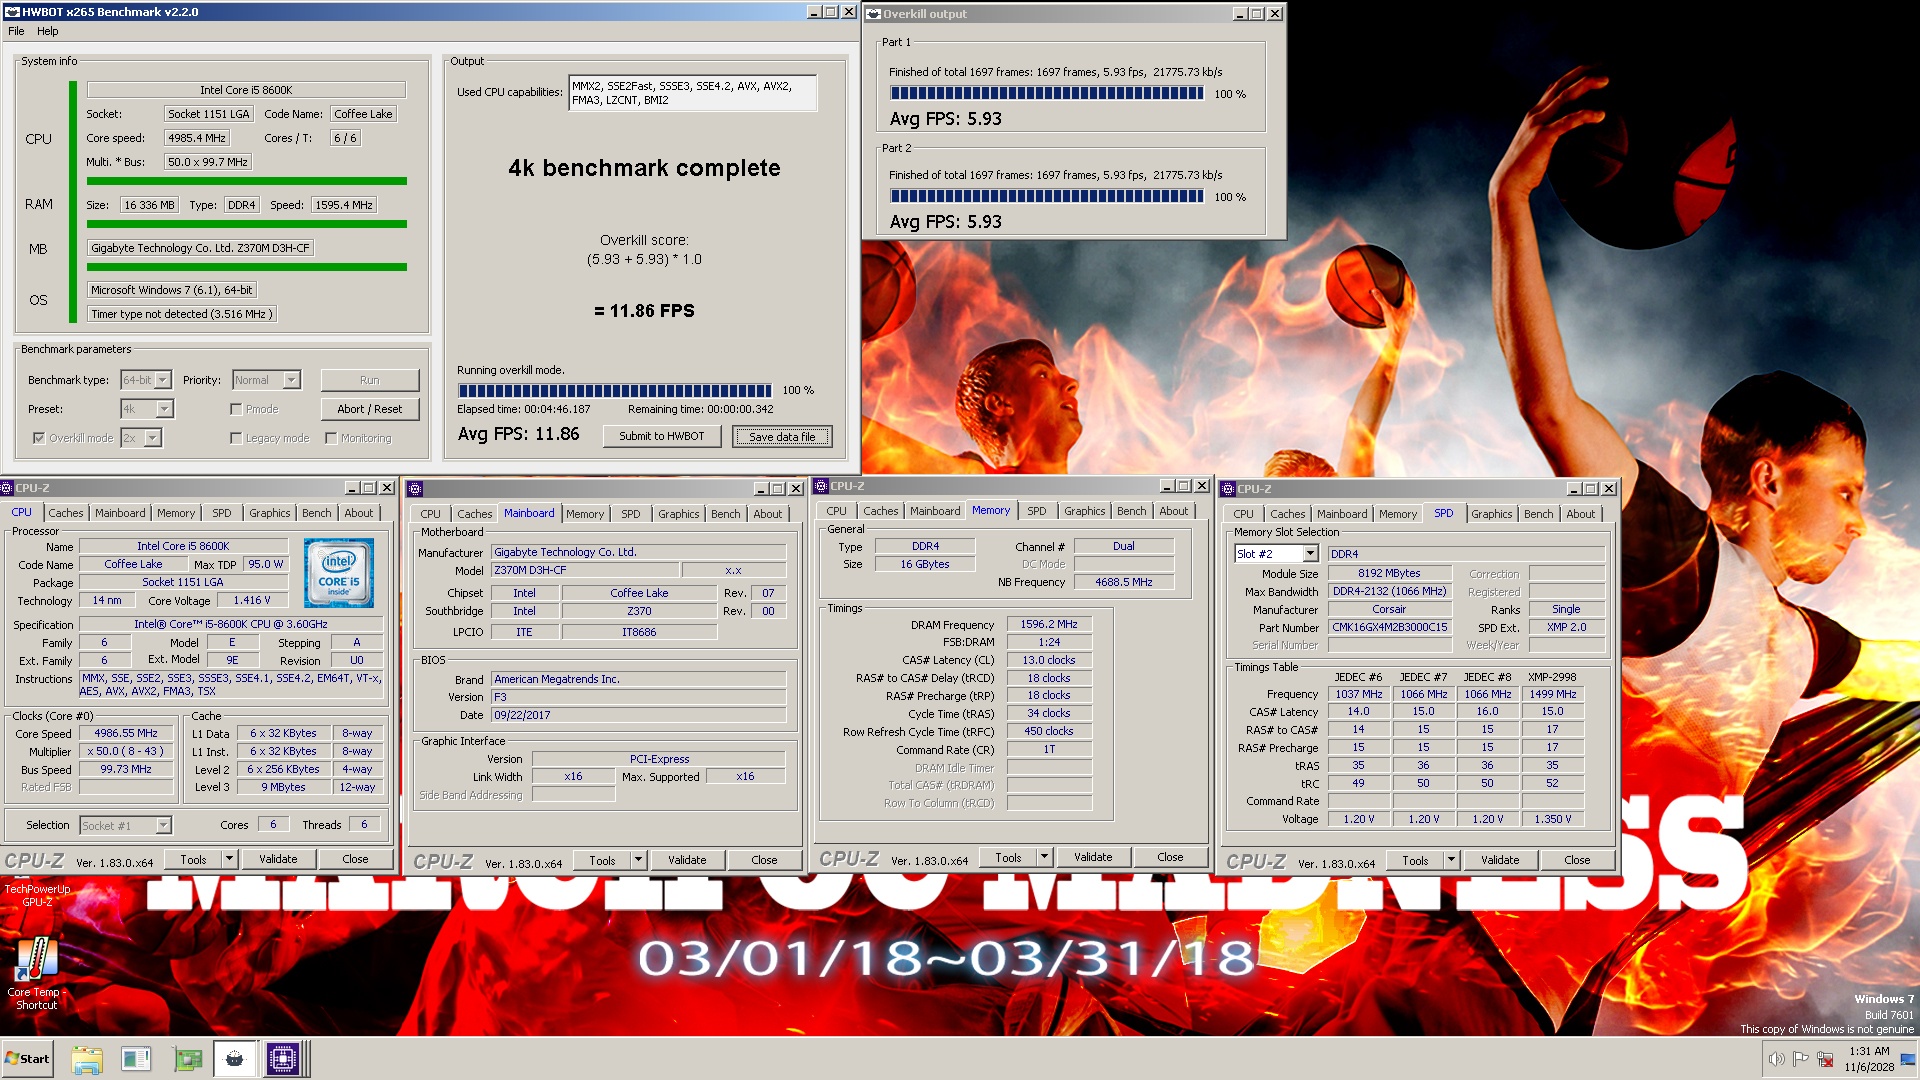
Task: Select SPD tab in CPU-Z Memory window
Action: click(1036, 511)
